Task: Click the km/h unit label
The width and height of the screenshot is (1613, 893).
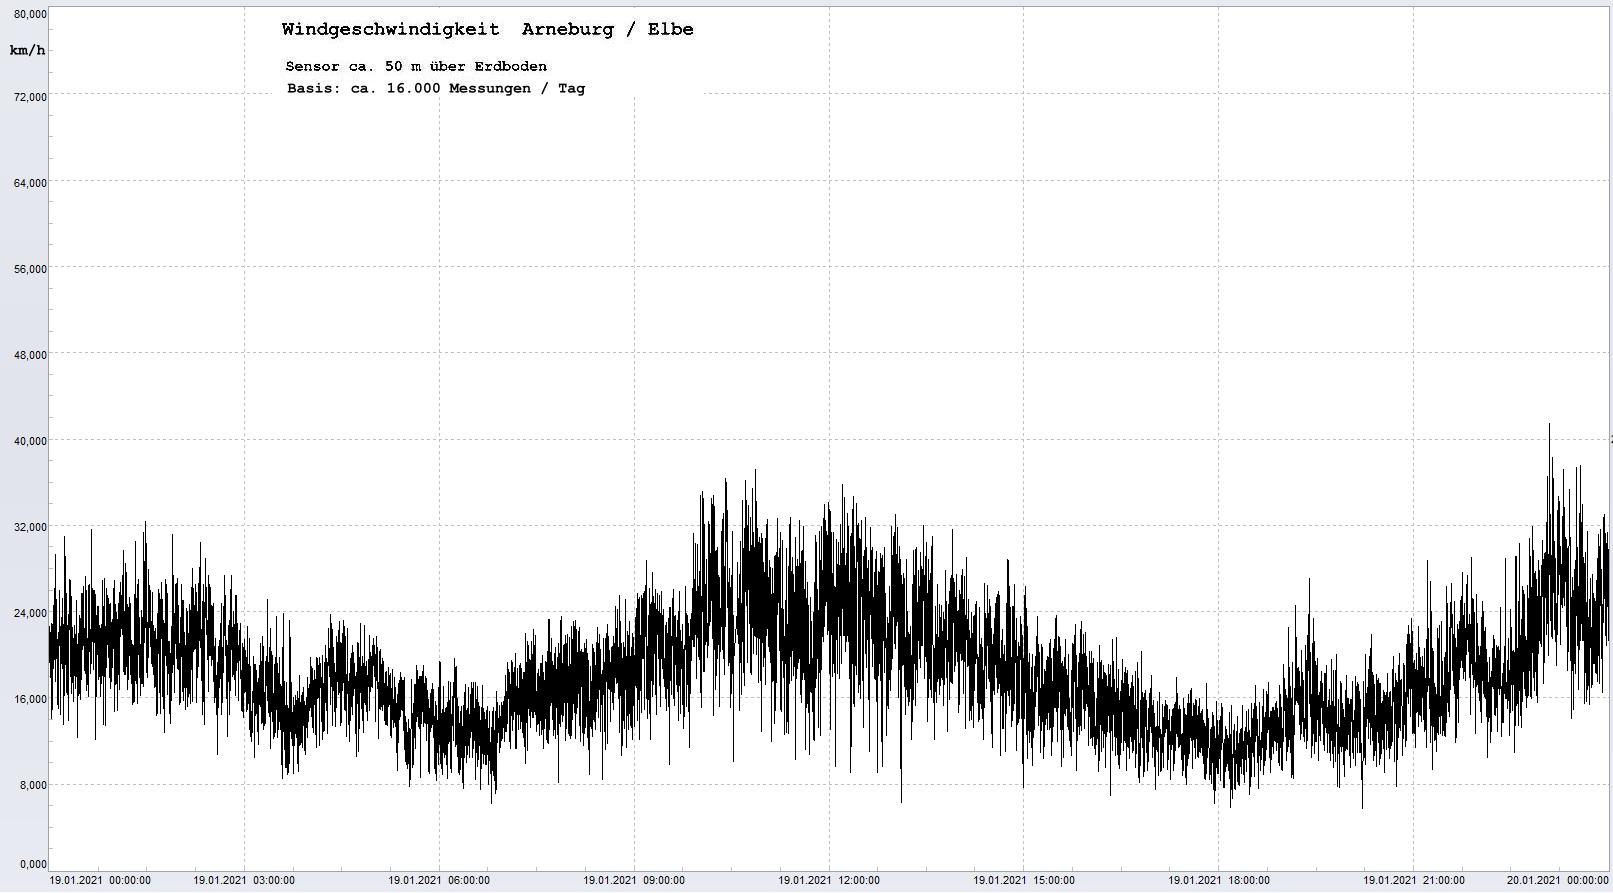Action: [27, 50]
